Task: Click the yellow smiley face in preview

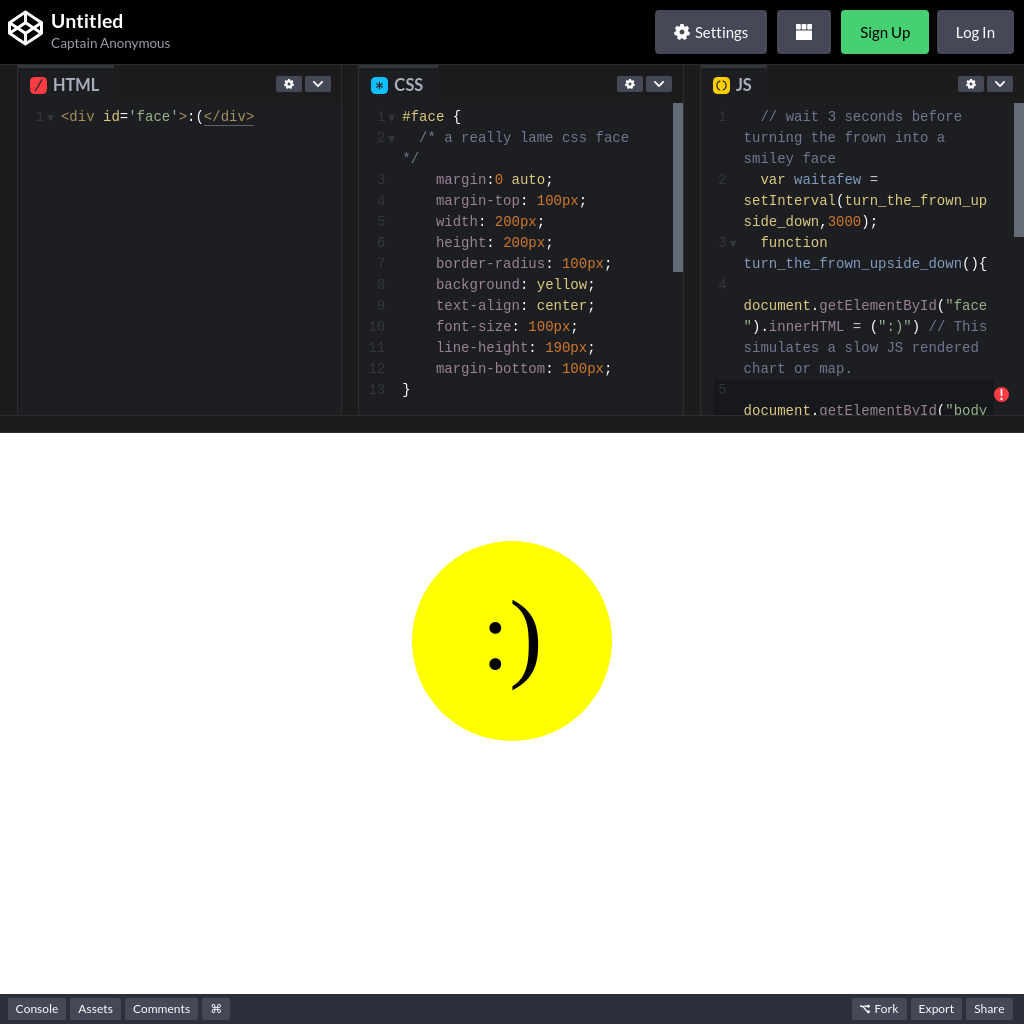Action: tap(512, 641)
